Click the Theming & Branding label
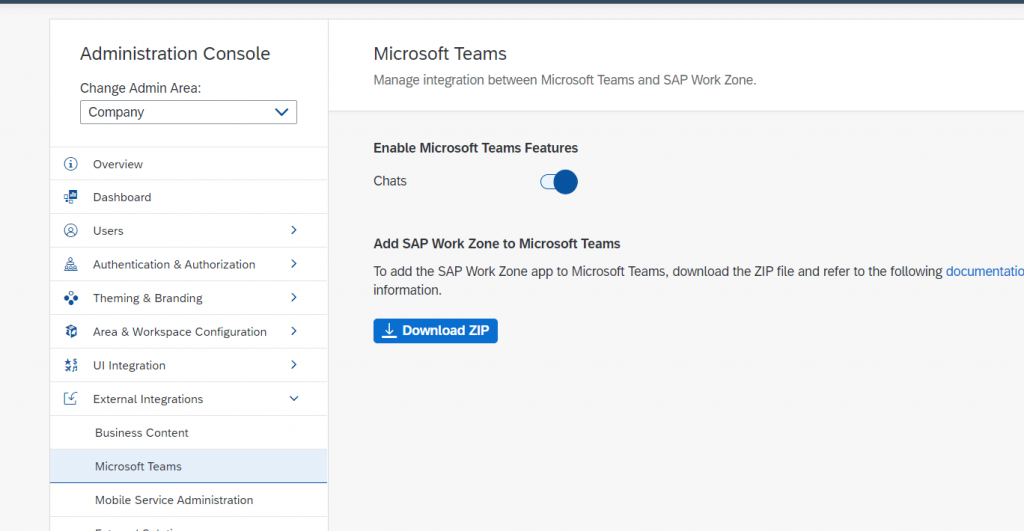 point(148,298)
